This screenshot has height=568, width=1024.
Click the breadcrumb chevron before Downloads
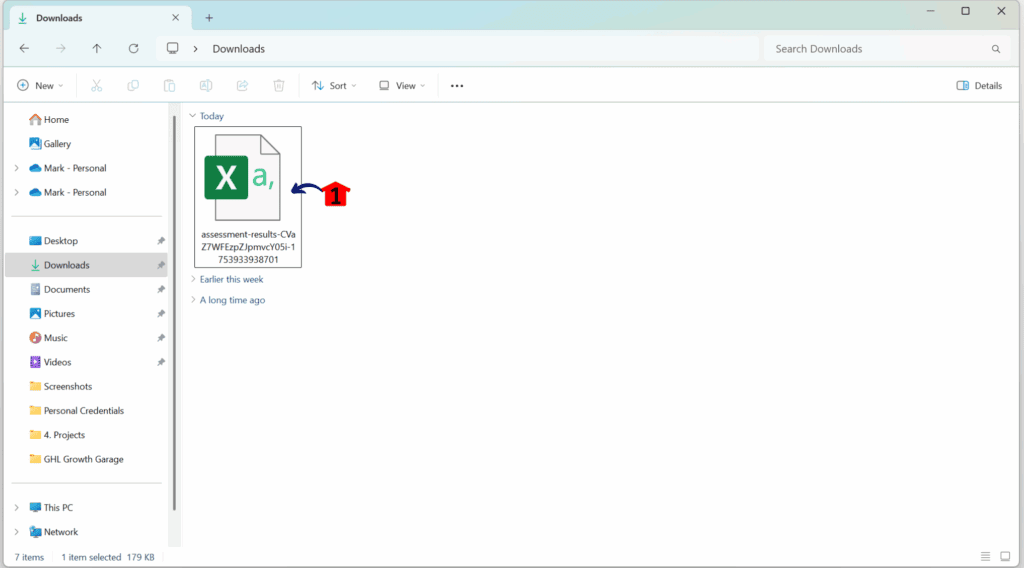pos(195,49)
